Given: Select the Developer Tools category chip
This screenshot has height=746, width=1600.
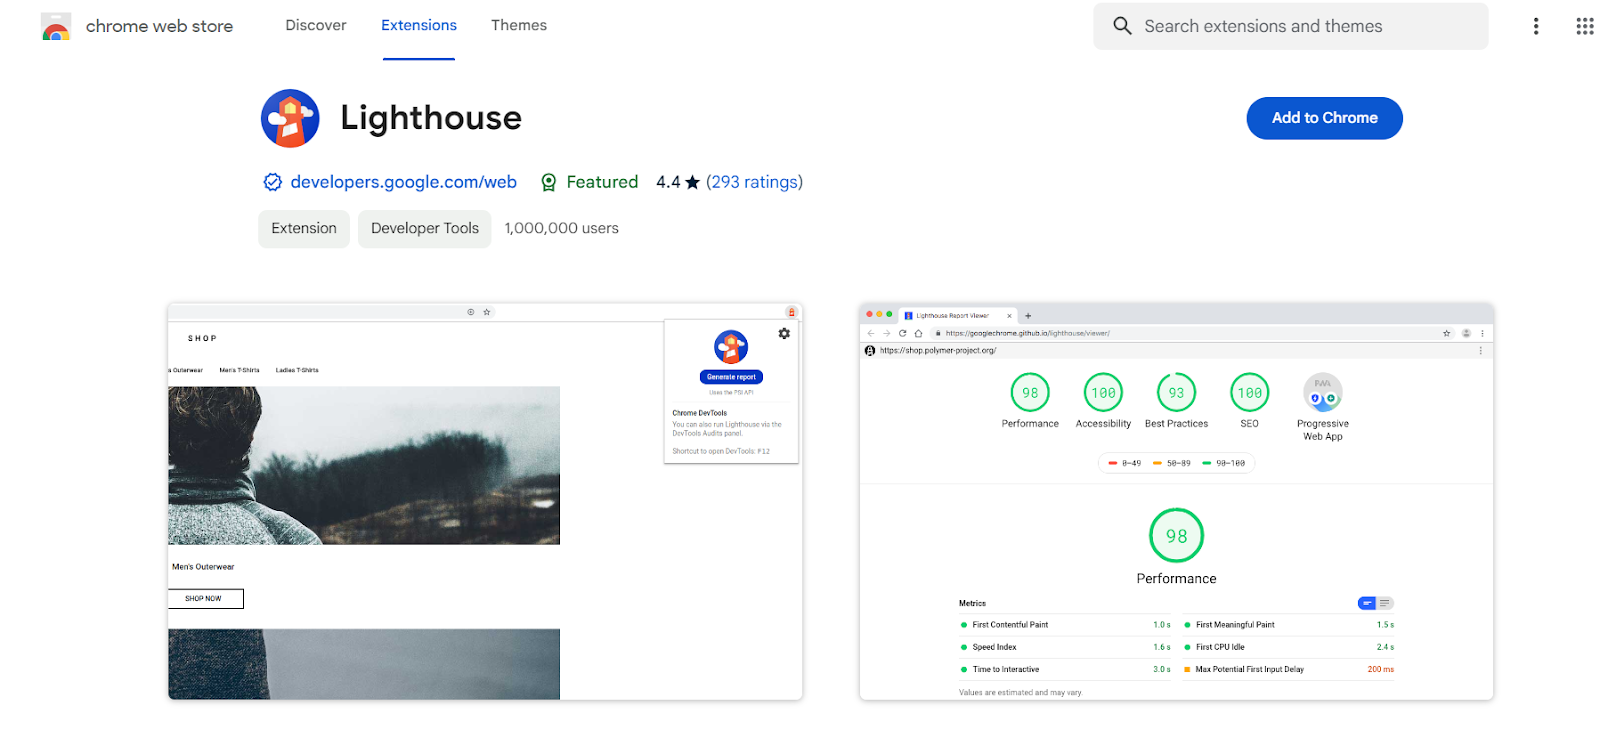Looking at the screenshot, I should pos(425,228).
